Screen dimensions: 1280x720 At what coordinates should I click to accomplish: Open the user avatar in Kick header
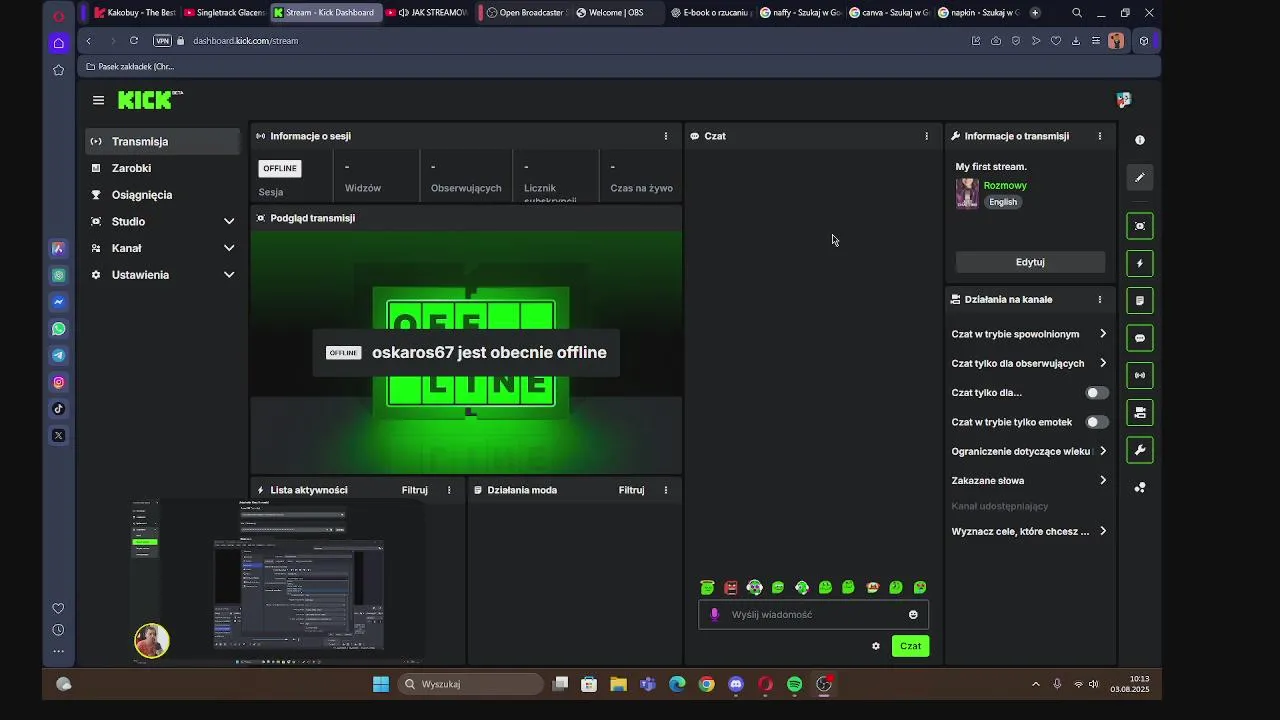[1124, 100]
